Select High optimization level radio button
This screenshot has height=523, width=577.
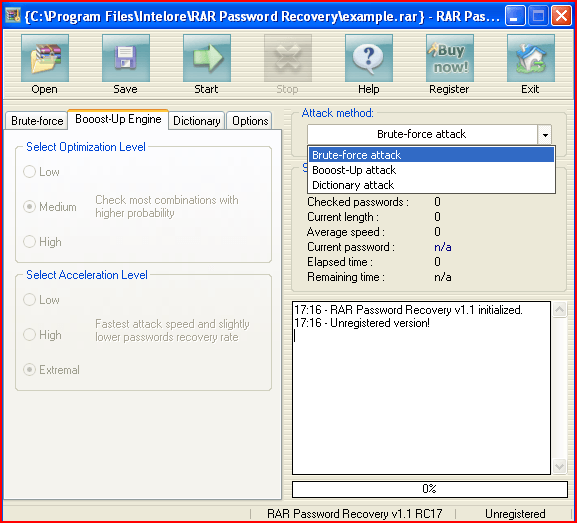29,241
